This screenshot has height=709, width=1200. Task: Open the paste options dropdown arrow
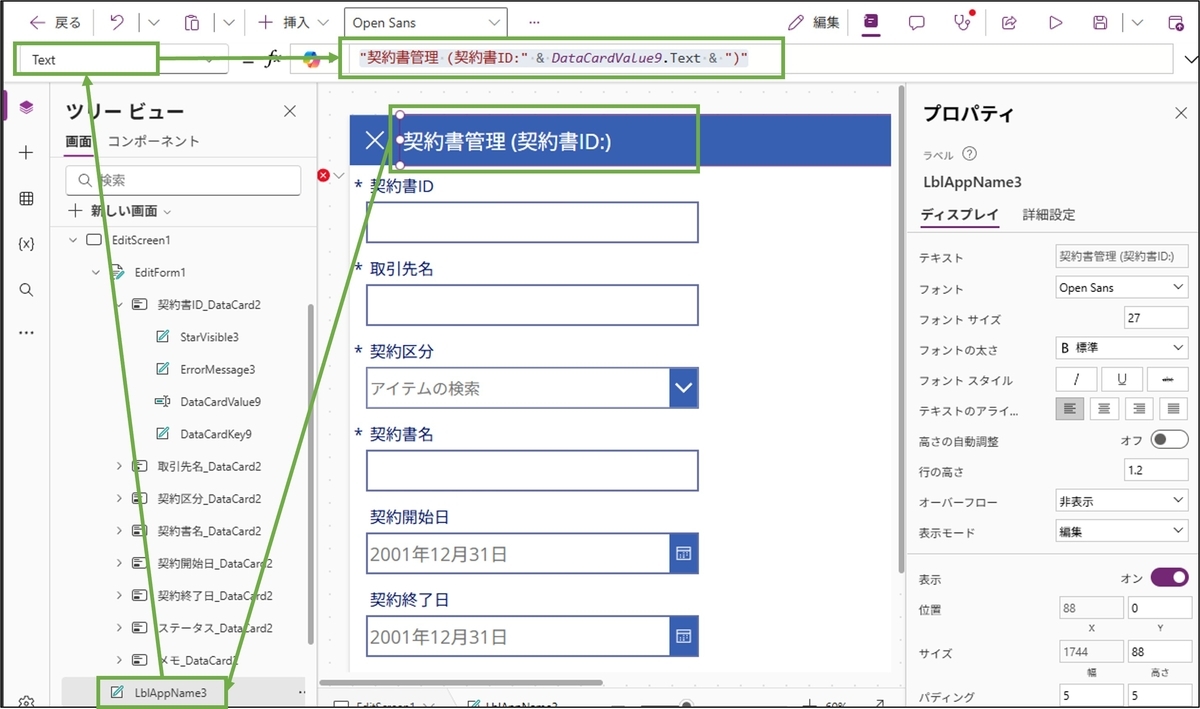[x=228, y=22]
